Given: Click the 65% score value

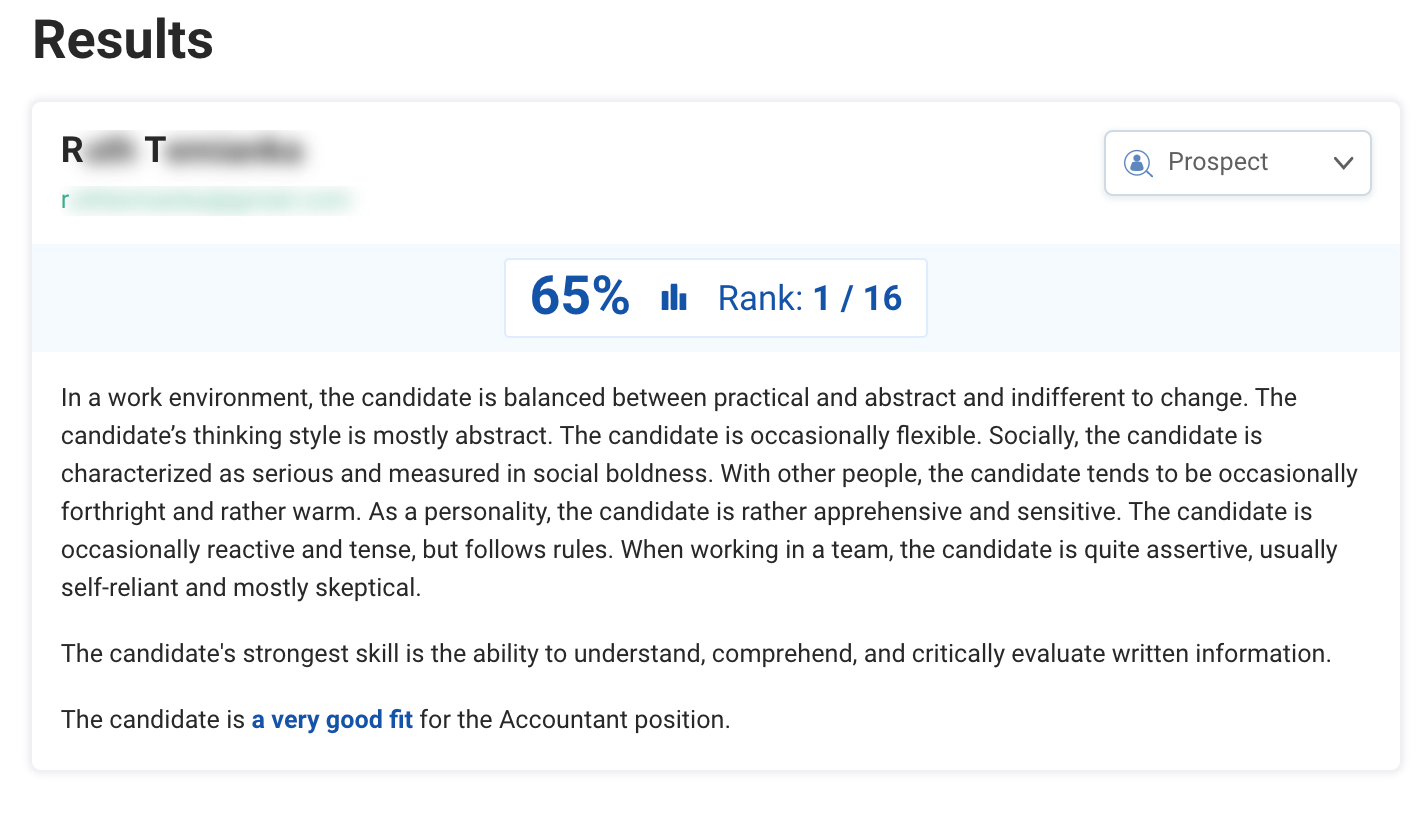Looking at the screenshot, I should tap(580, 297).
